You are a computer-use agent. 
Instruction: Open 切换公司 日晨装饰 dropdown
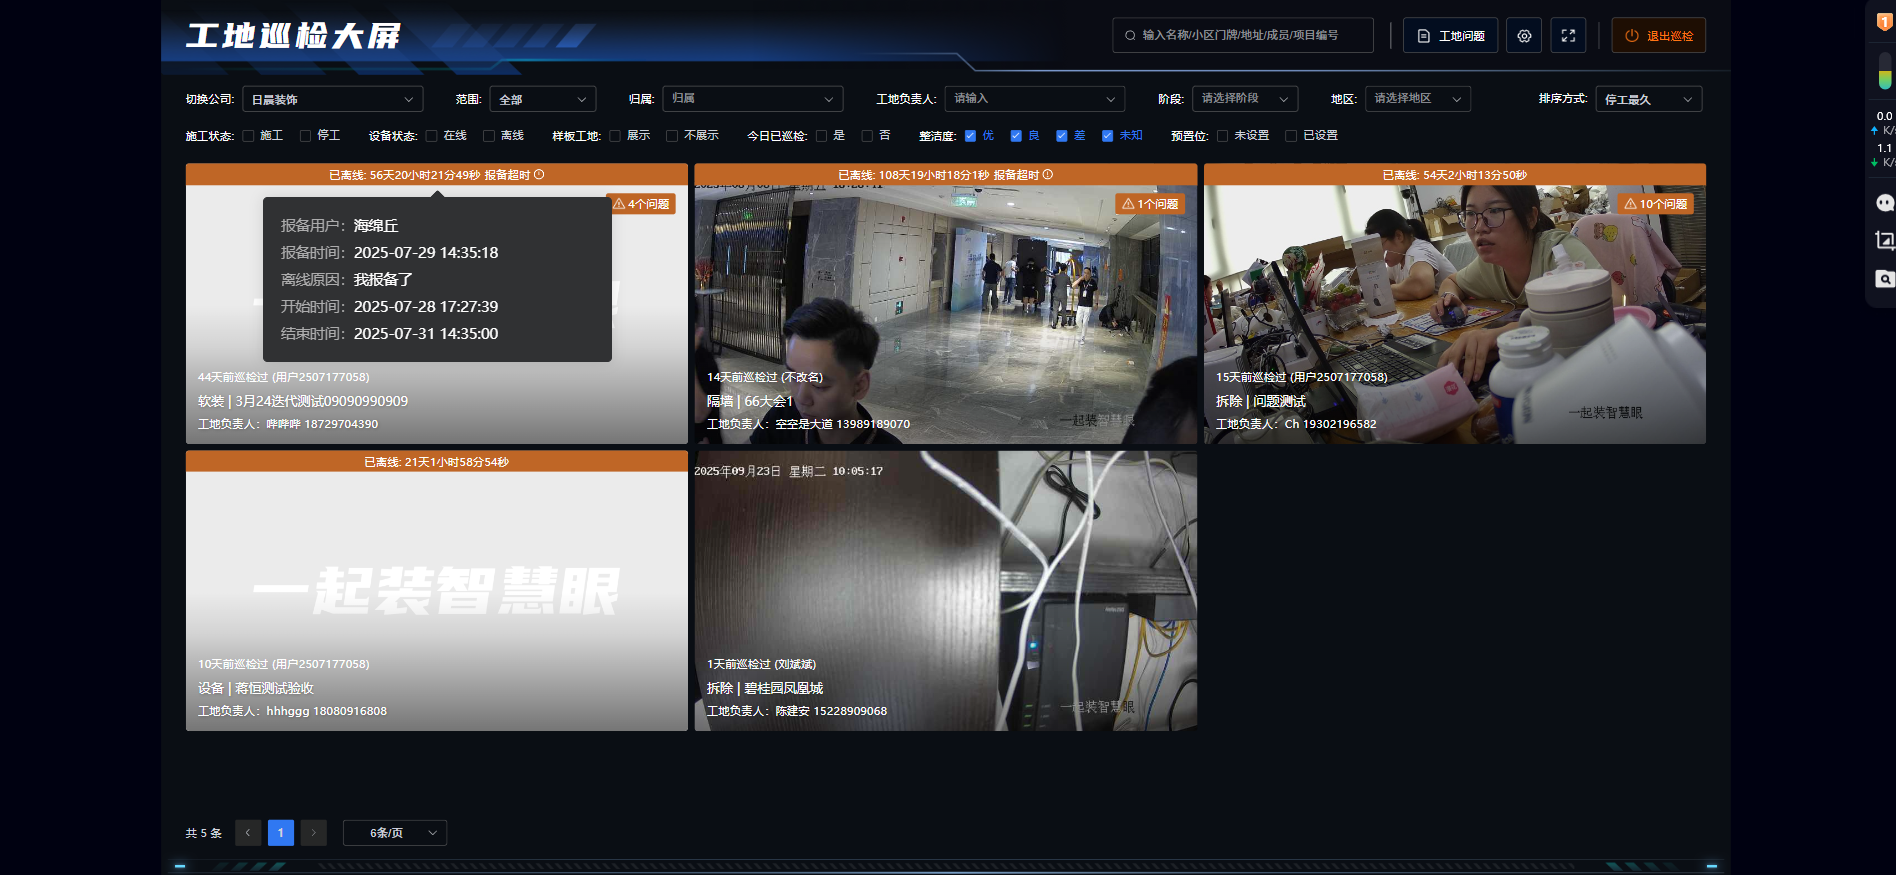(x=332, y=99)
